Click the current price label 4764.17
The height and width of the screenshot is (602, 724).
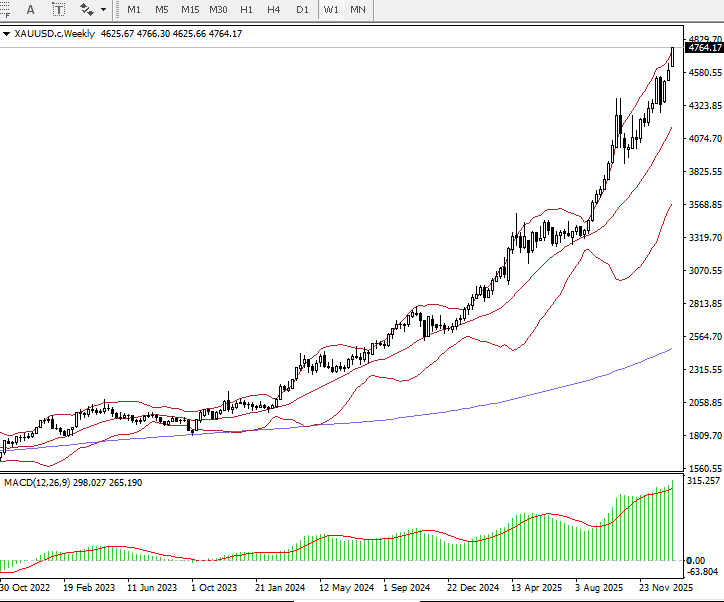(704, 48)
